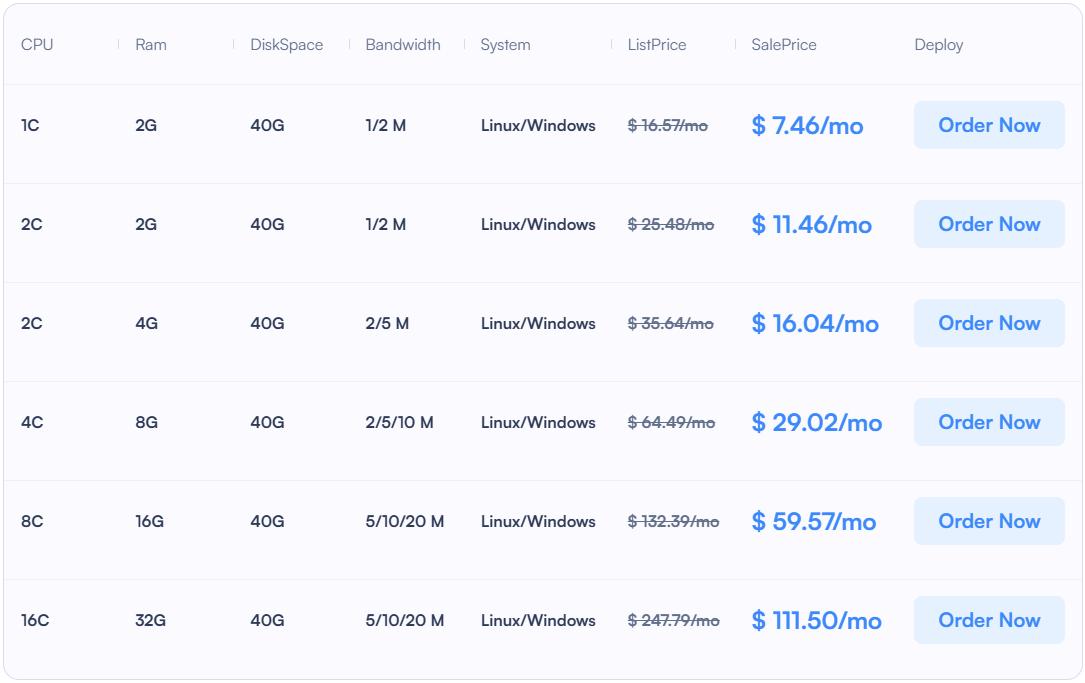Click Order Now for the 8C 16G plan
The width and height of the screenshot is (1085, 683).
click(988, 521)
